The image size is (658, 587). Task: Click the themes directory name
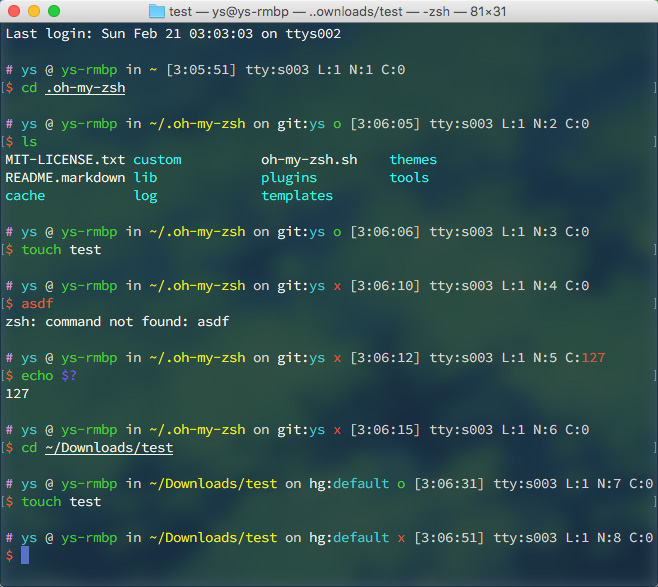(413, 159)
